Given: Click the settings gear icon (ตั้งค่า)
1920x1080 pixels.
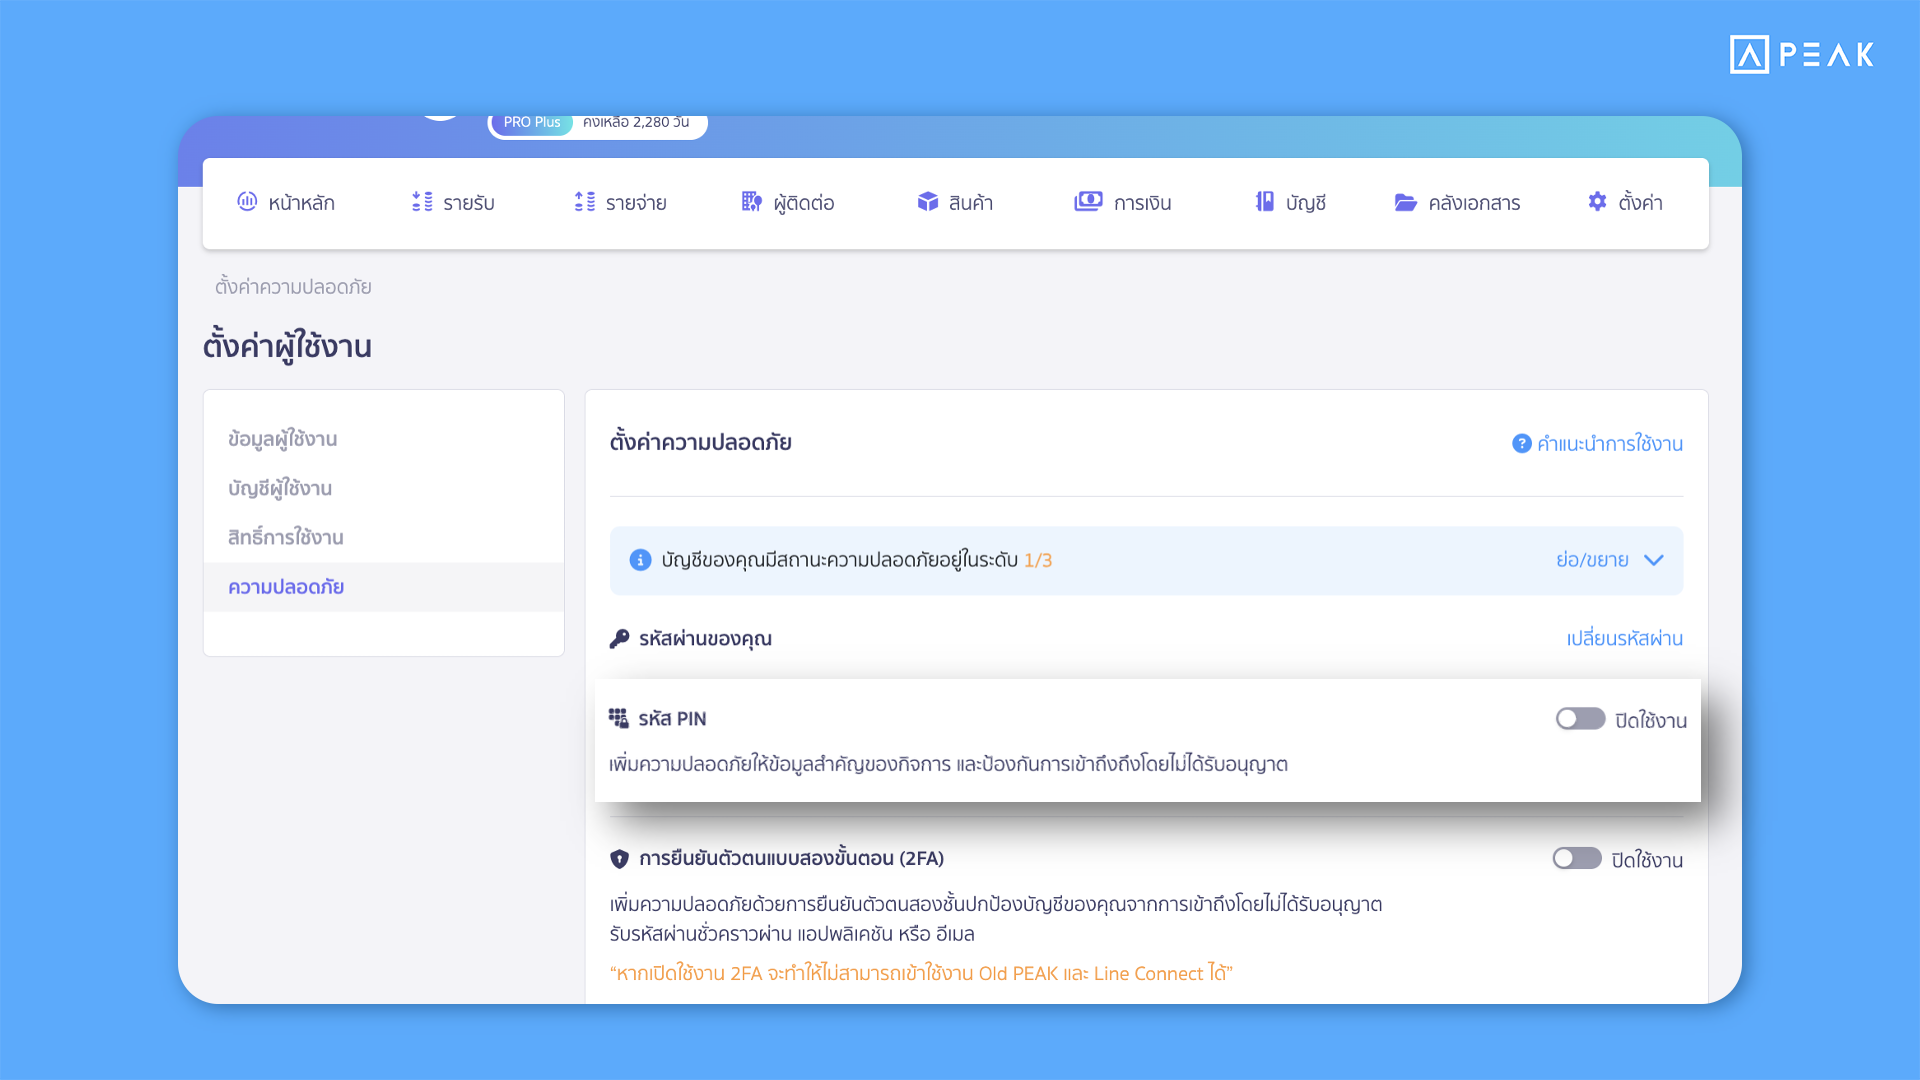Looking at the screenshot, I should click(1597, 202).
